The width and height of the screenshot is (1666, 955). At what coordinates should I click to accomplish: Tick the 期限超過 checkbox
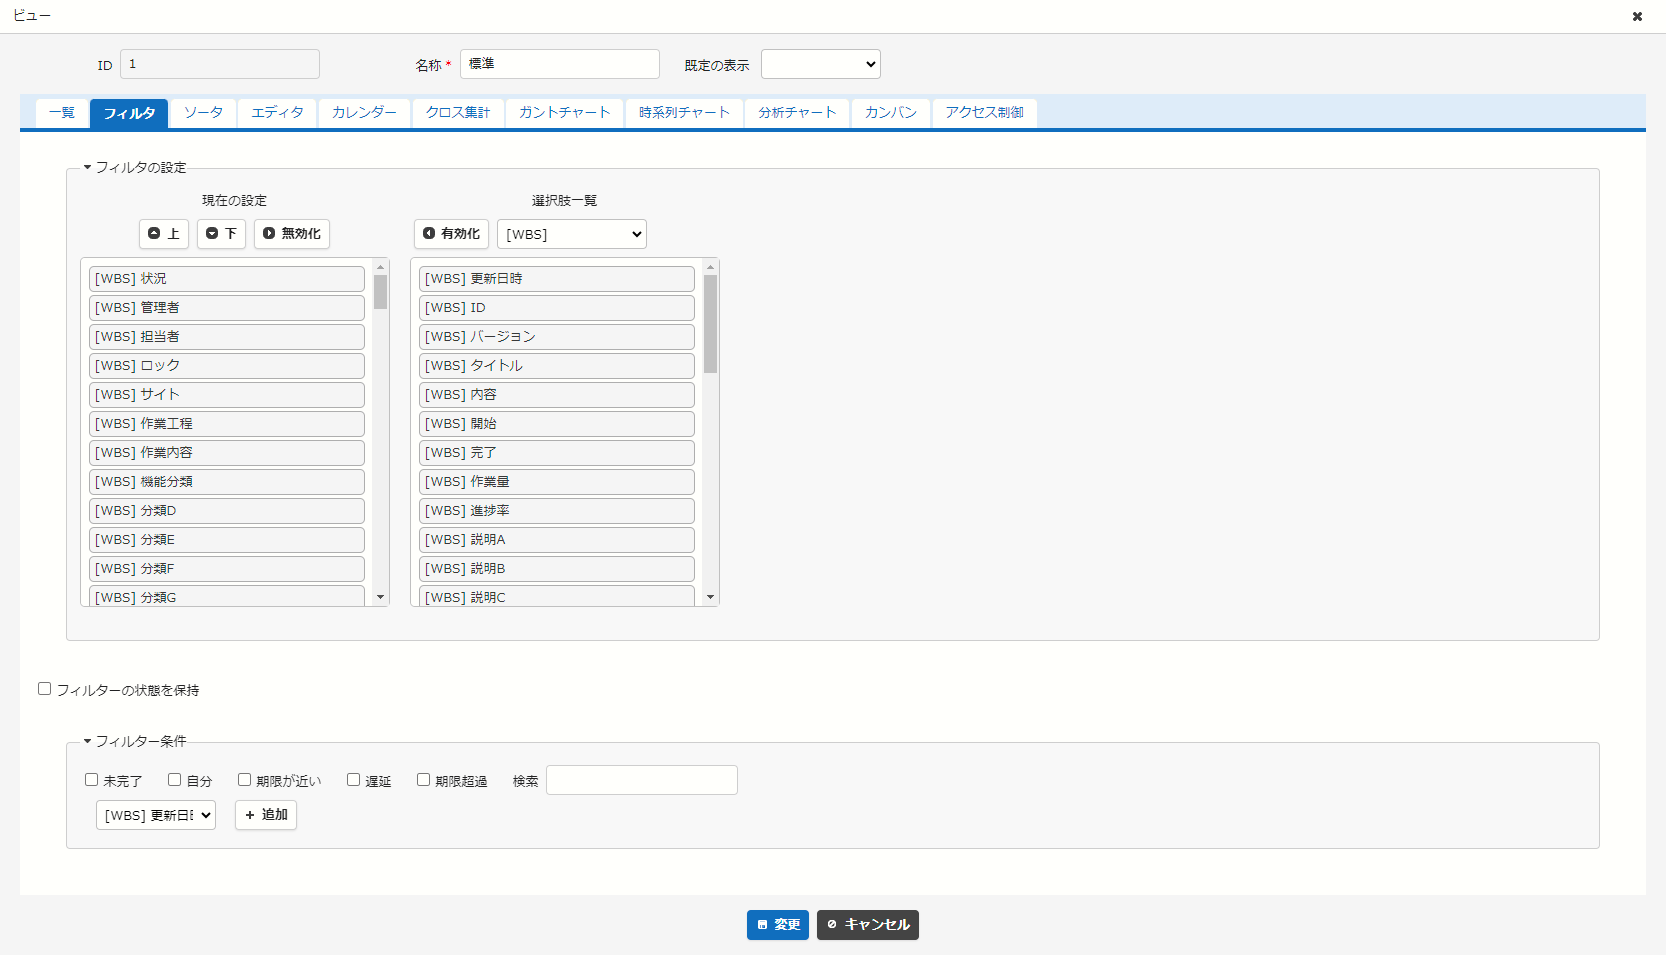click(423, 780)
